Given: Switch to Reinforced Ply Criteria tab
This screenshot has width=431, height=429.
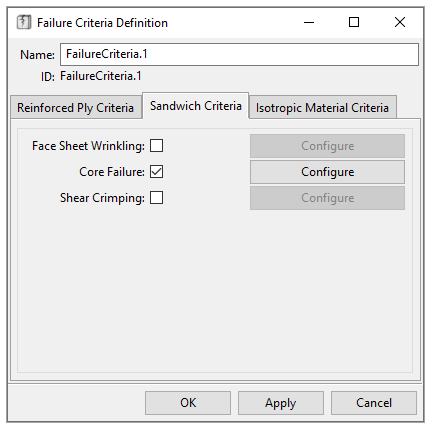Looking at the screenshot, I should tap(76, 107).
